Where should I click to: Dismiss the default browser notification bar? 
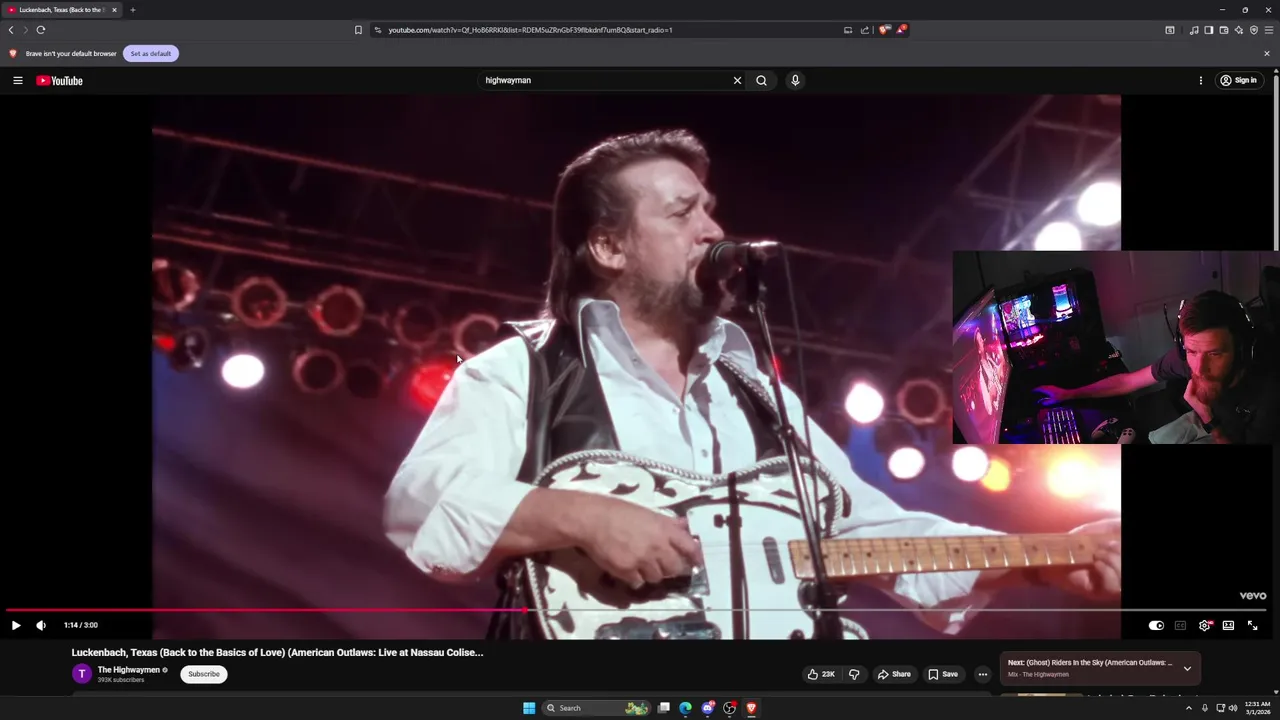[x=1267, y=53]
